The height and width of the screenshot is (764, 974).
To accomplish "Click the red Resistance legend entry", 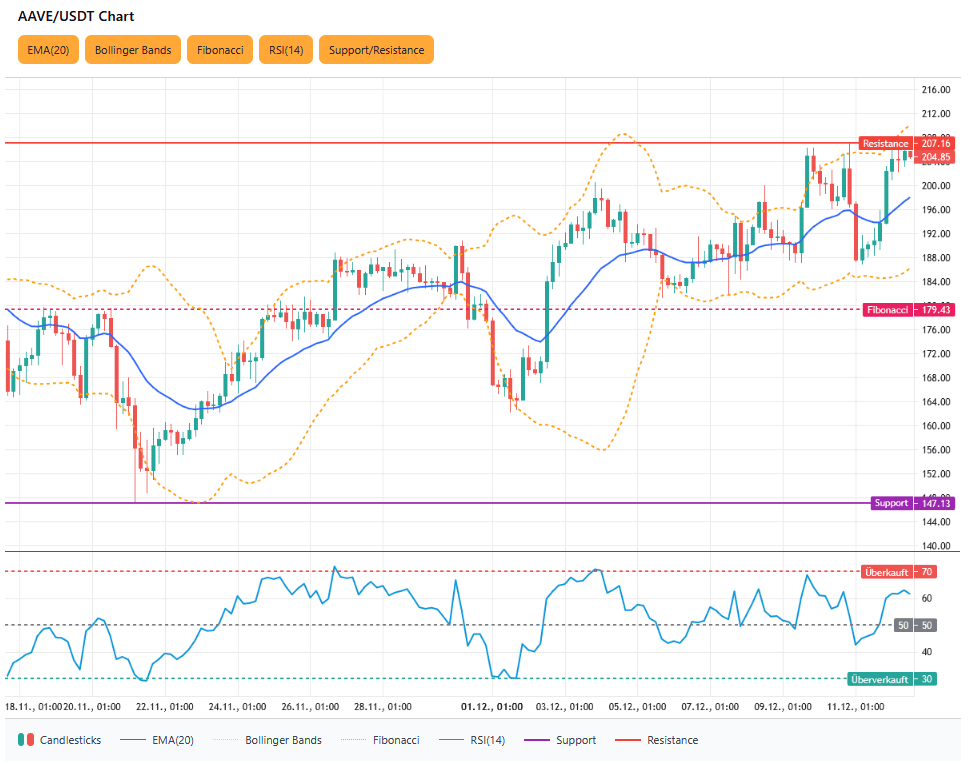I will point(655,740).
